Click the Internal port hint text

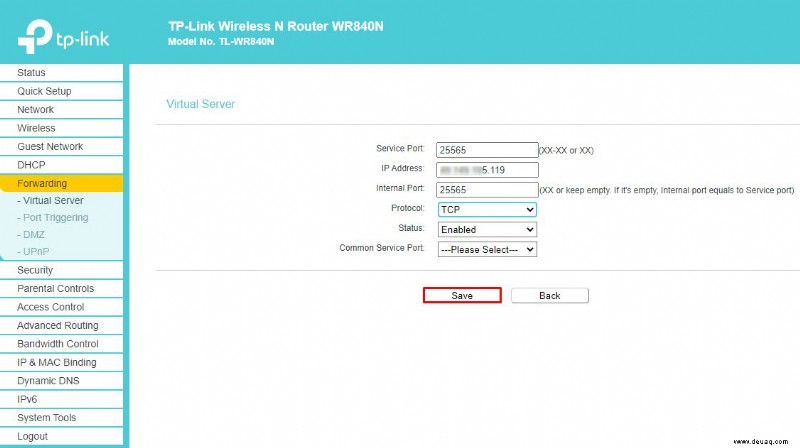[667, 190]
